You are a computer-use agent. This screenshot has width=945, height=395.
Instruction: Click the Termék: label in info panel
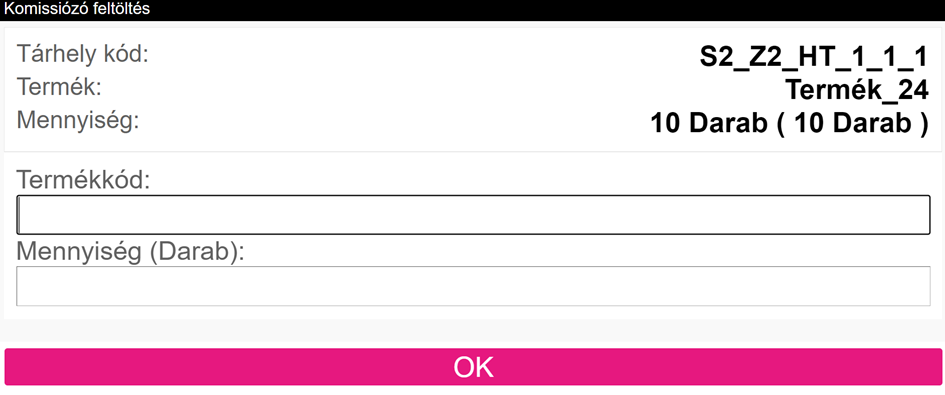tap(59, 87)
